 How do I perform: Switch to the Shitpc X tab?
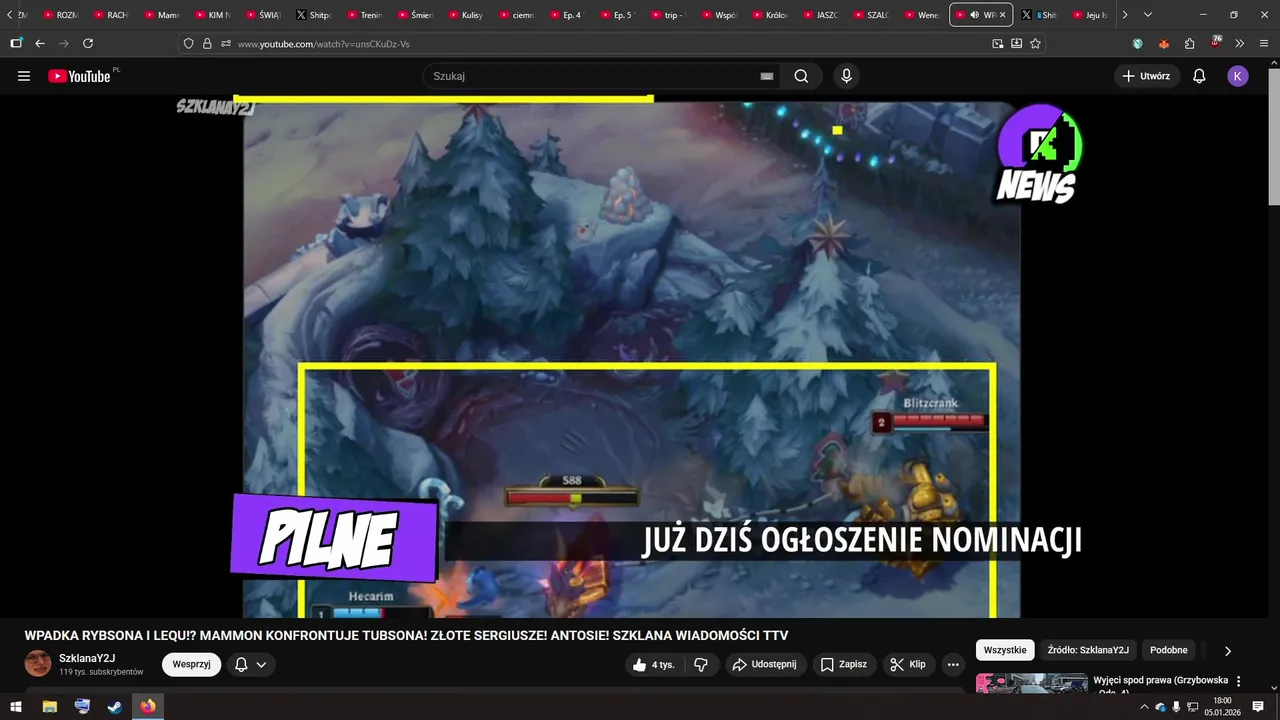pos(313,15)
